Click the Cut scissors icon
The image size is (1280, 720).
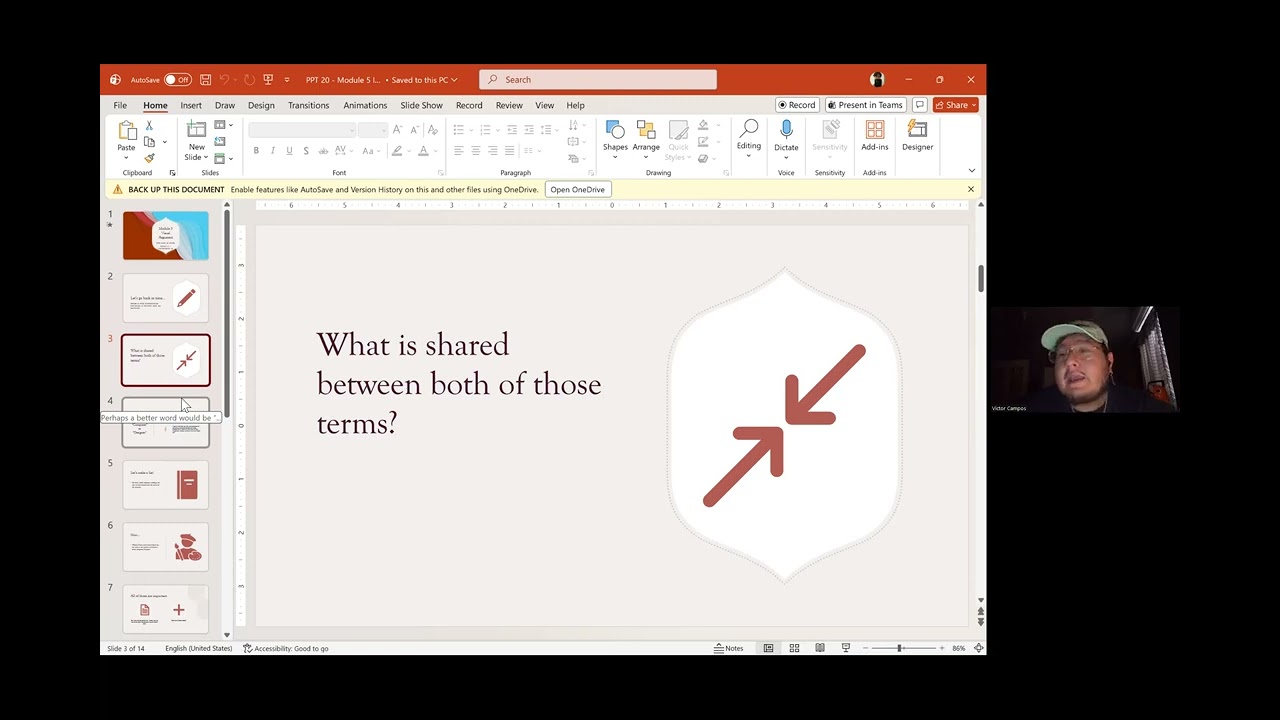(x=149, y=126)
